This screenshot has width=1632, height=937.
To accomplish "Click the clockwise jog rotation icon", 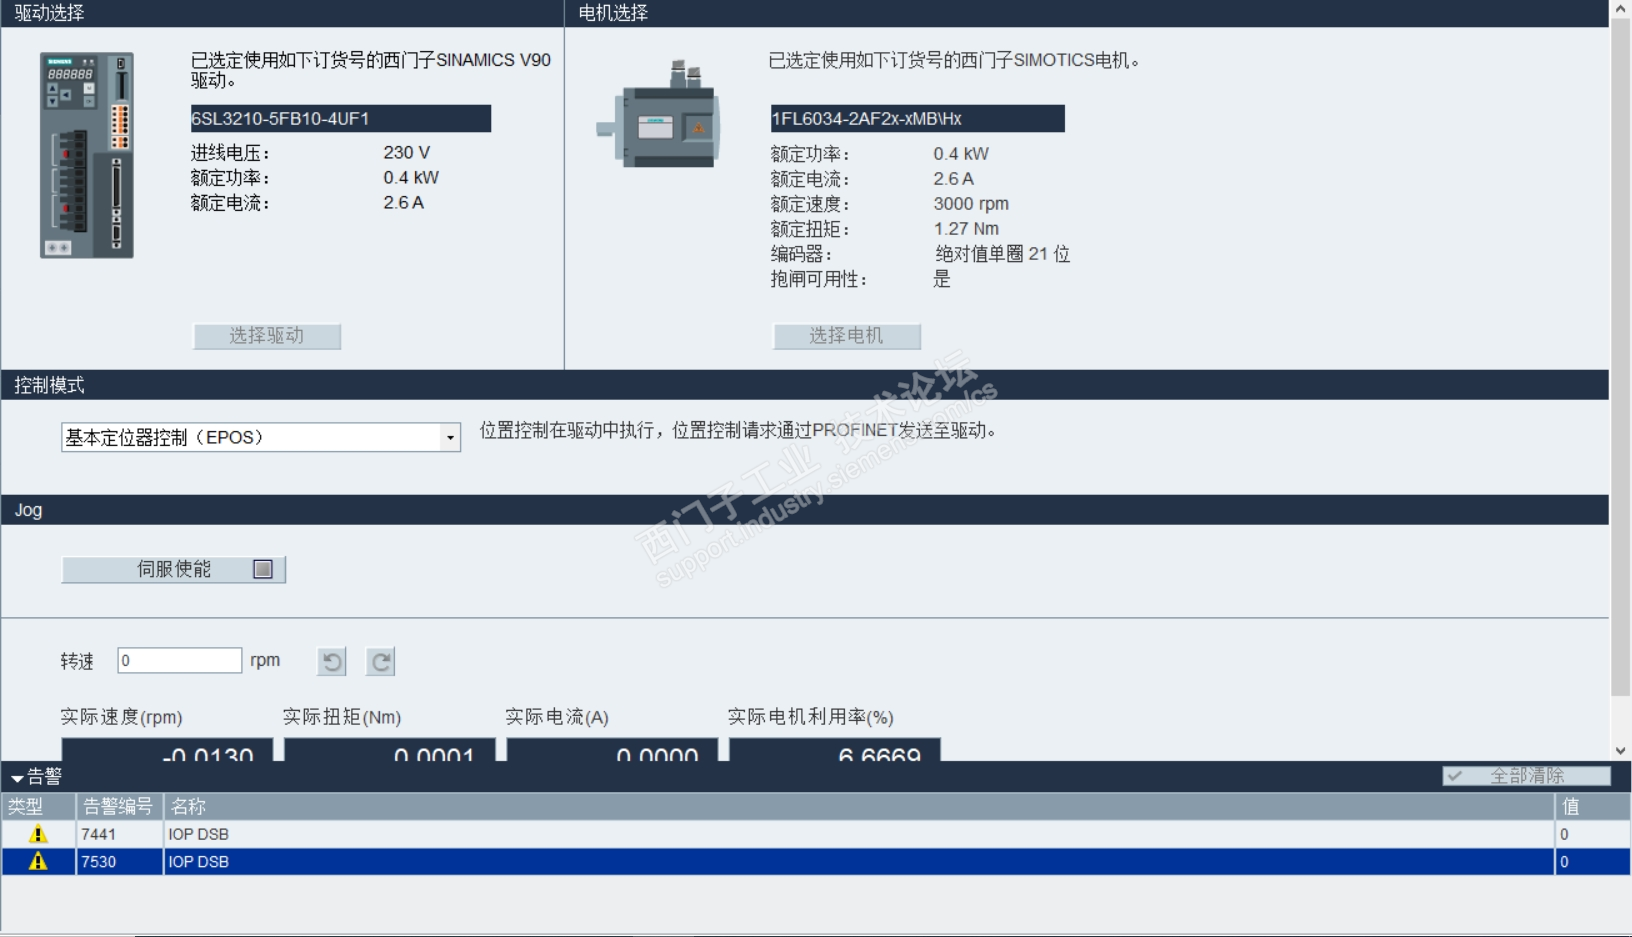I will (x=381, y=661).
